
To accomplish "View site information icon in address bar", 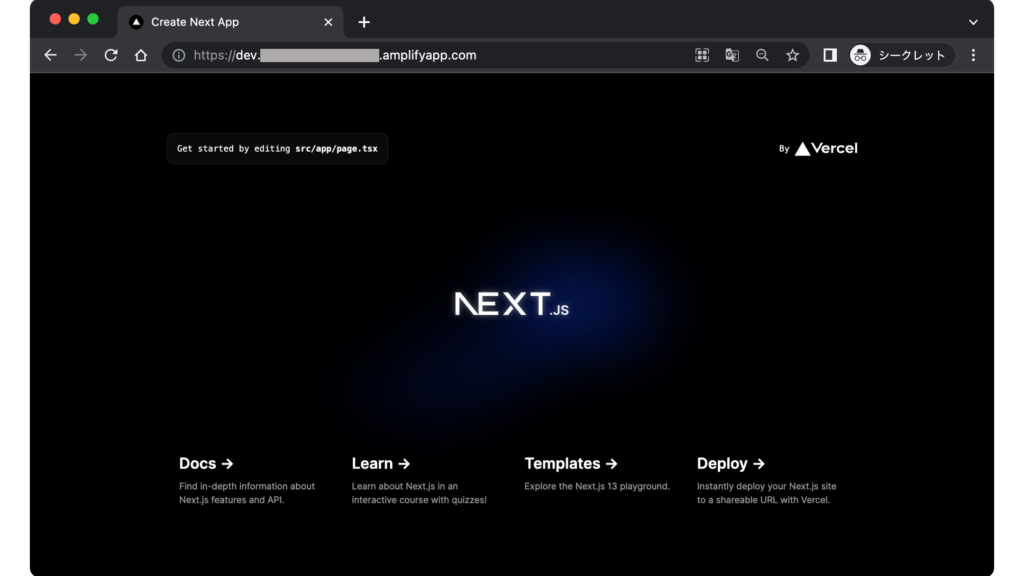I will tap(178, 56).
